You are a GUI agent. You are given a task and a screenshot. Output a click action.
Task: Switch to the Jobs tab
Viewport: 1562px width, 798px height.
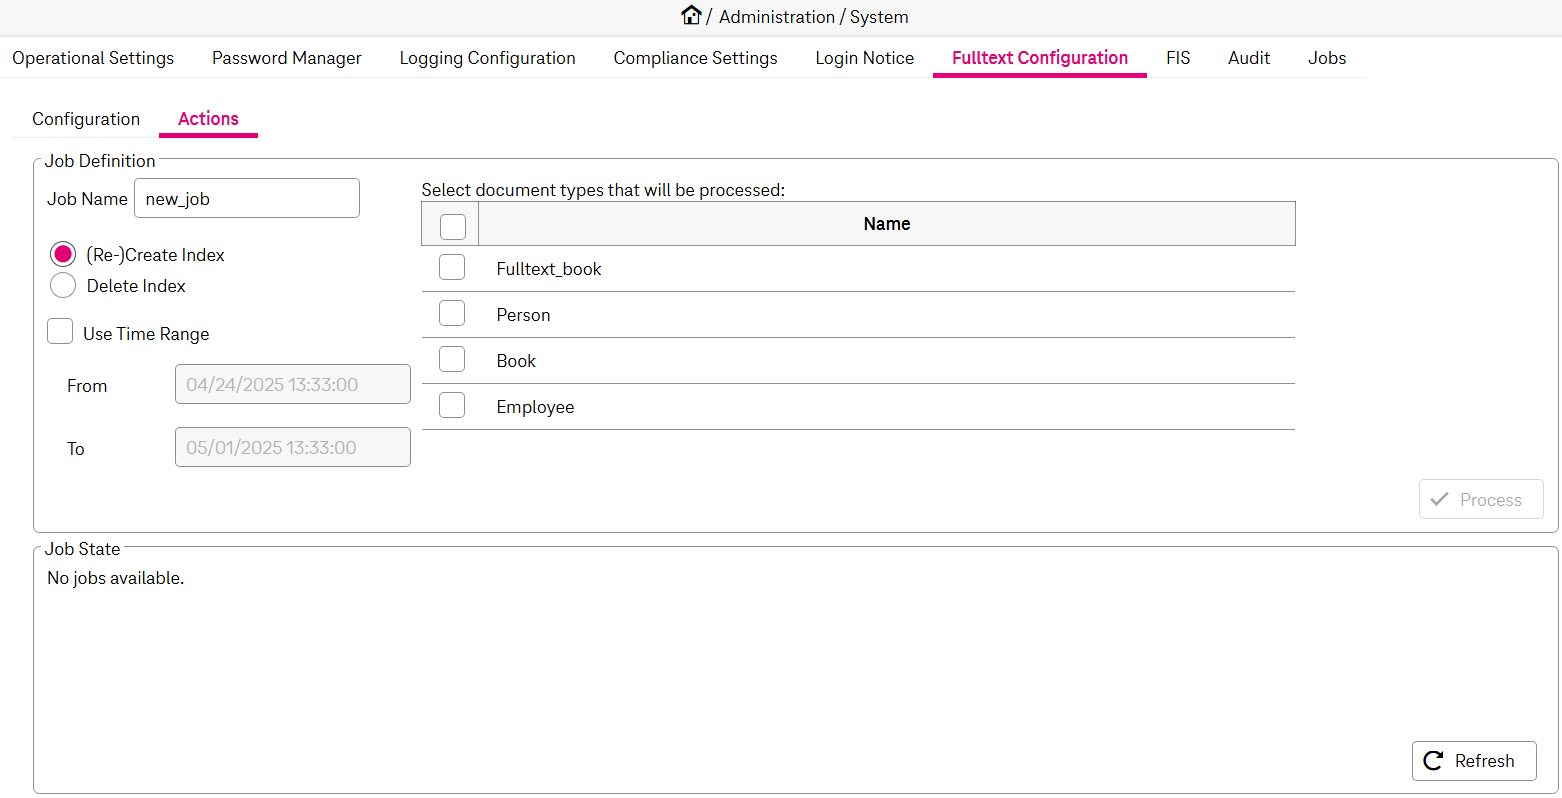click(1327, 58)
